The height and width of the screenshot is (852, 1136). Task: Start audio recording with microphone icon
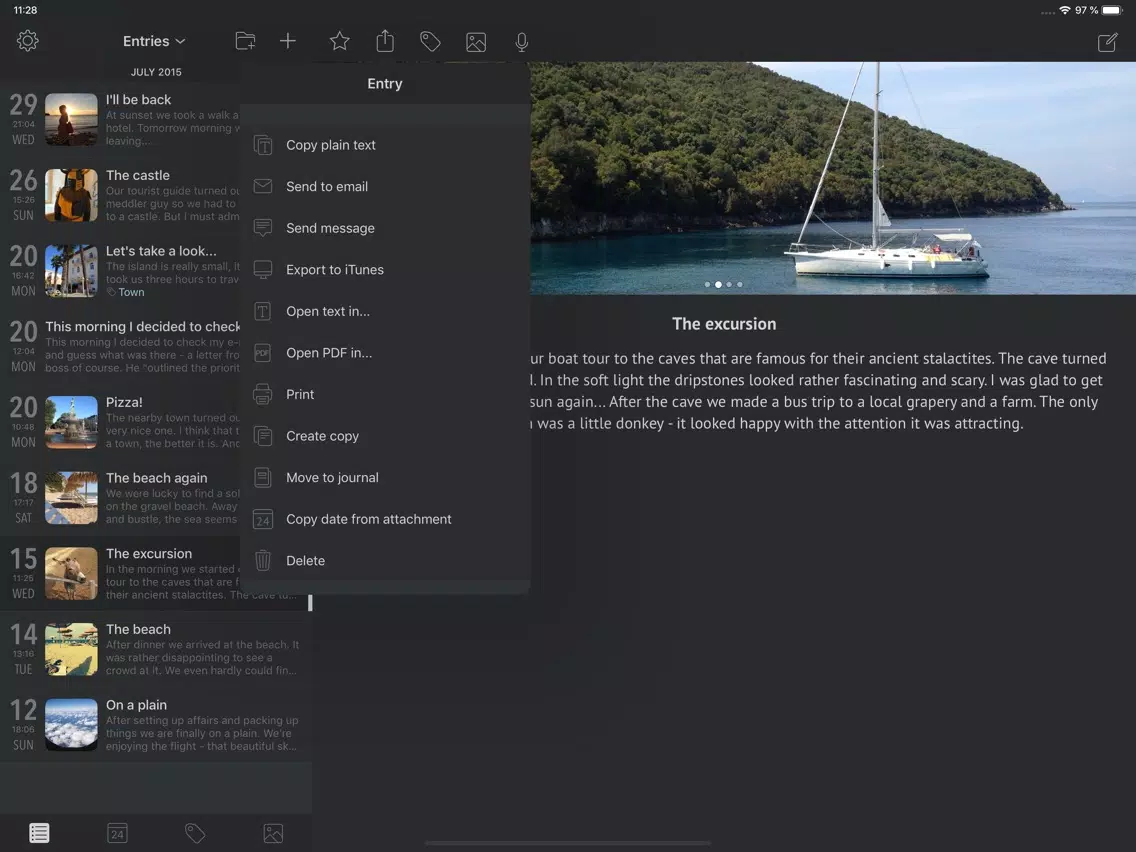[522, 42]
